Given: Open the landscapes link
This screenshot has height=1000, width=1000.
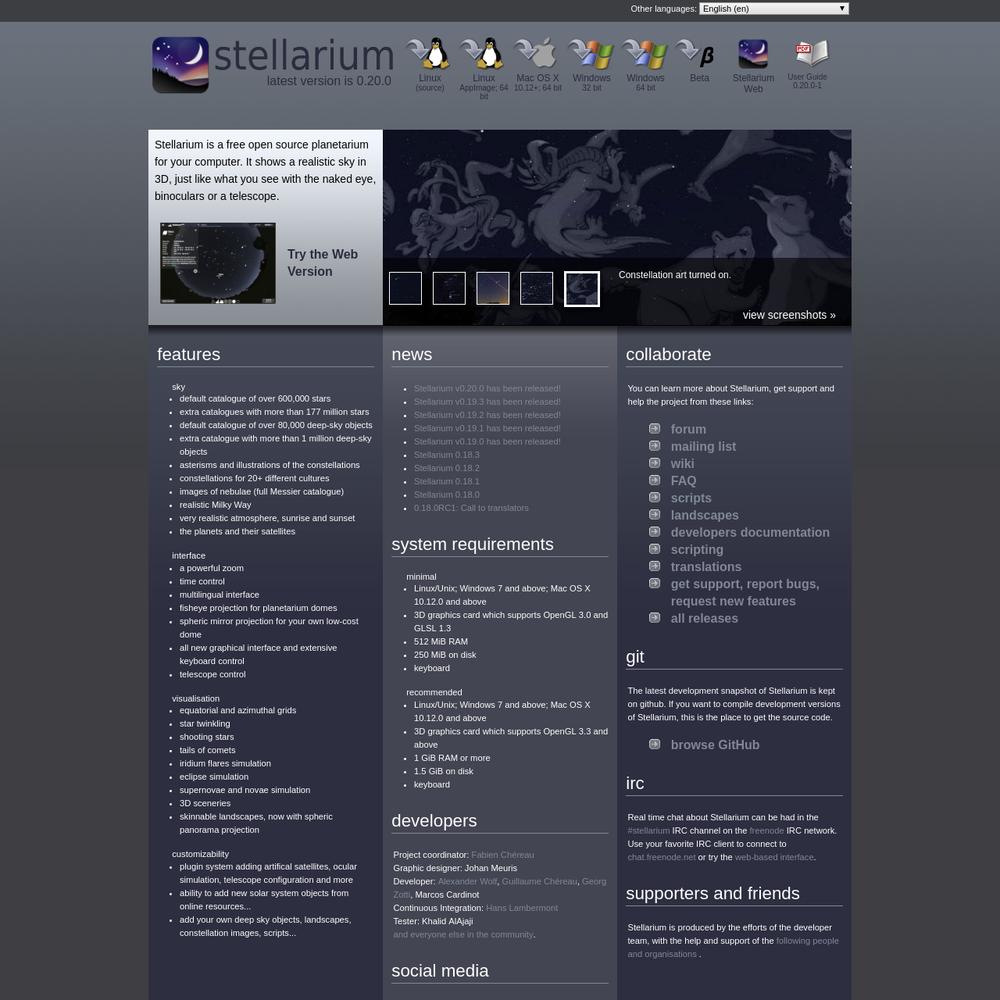Looking at the screenshot, I should point(704,515).
